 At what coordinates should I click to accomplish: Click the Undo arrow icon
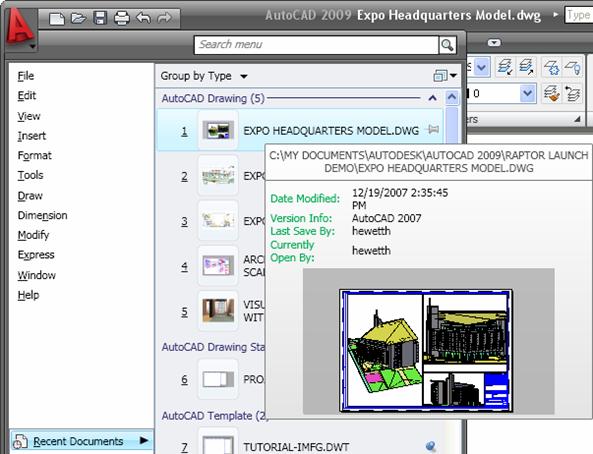143,18
